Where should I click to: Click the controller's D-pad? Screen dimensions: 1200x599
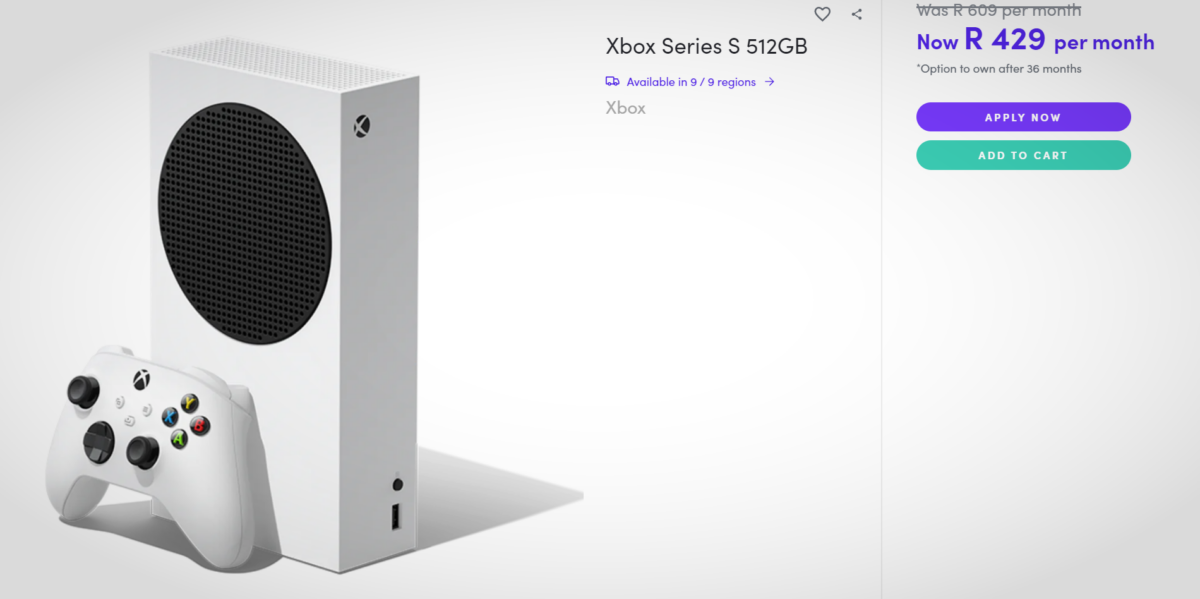coord(98,441)
